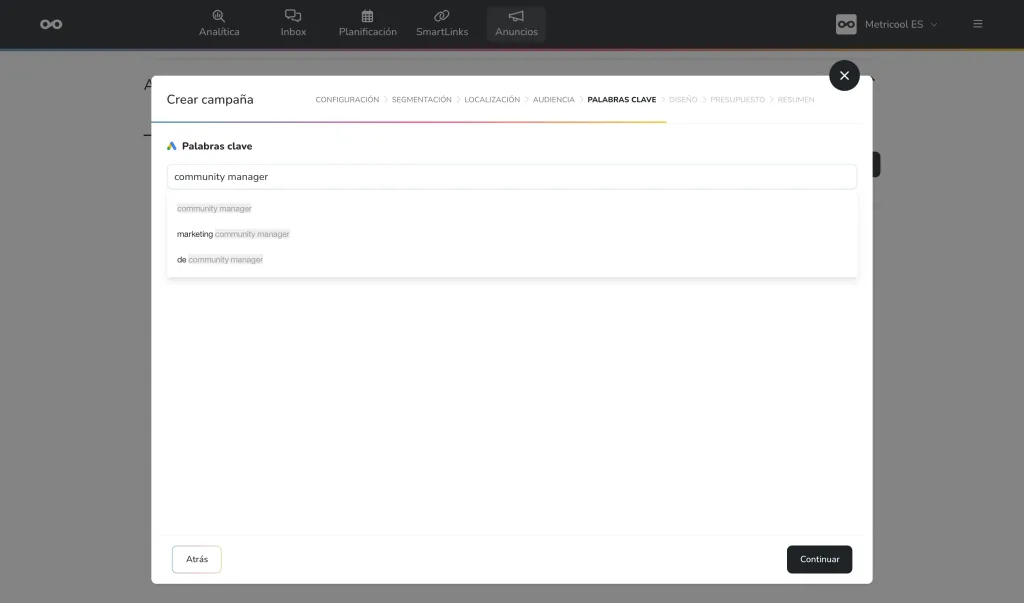Go to Configuración step

point(347,100)
